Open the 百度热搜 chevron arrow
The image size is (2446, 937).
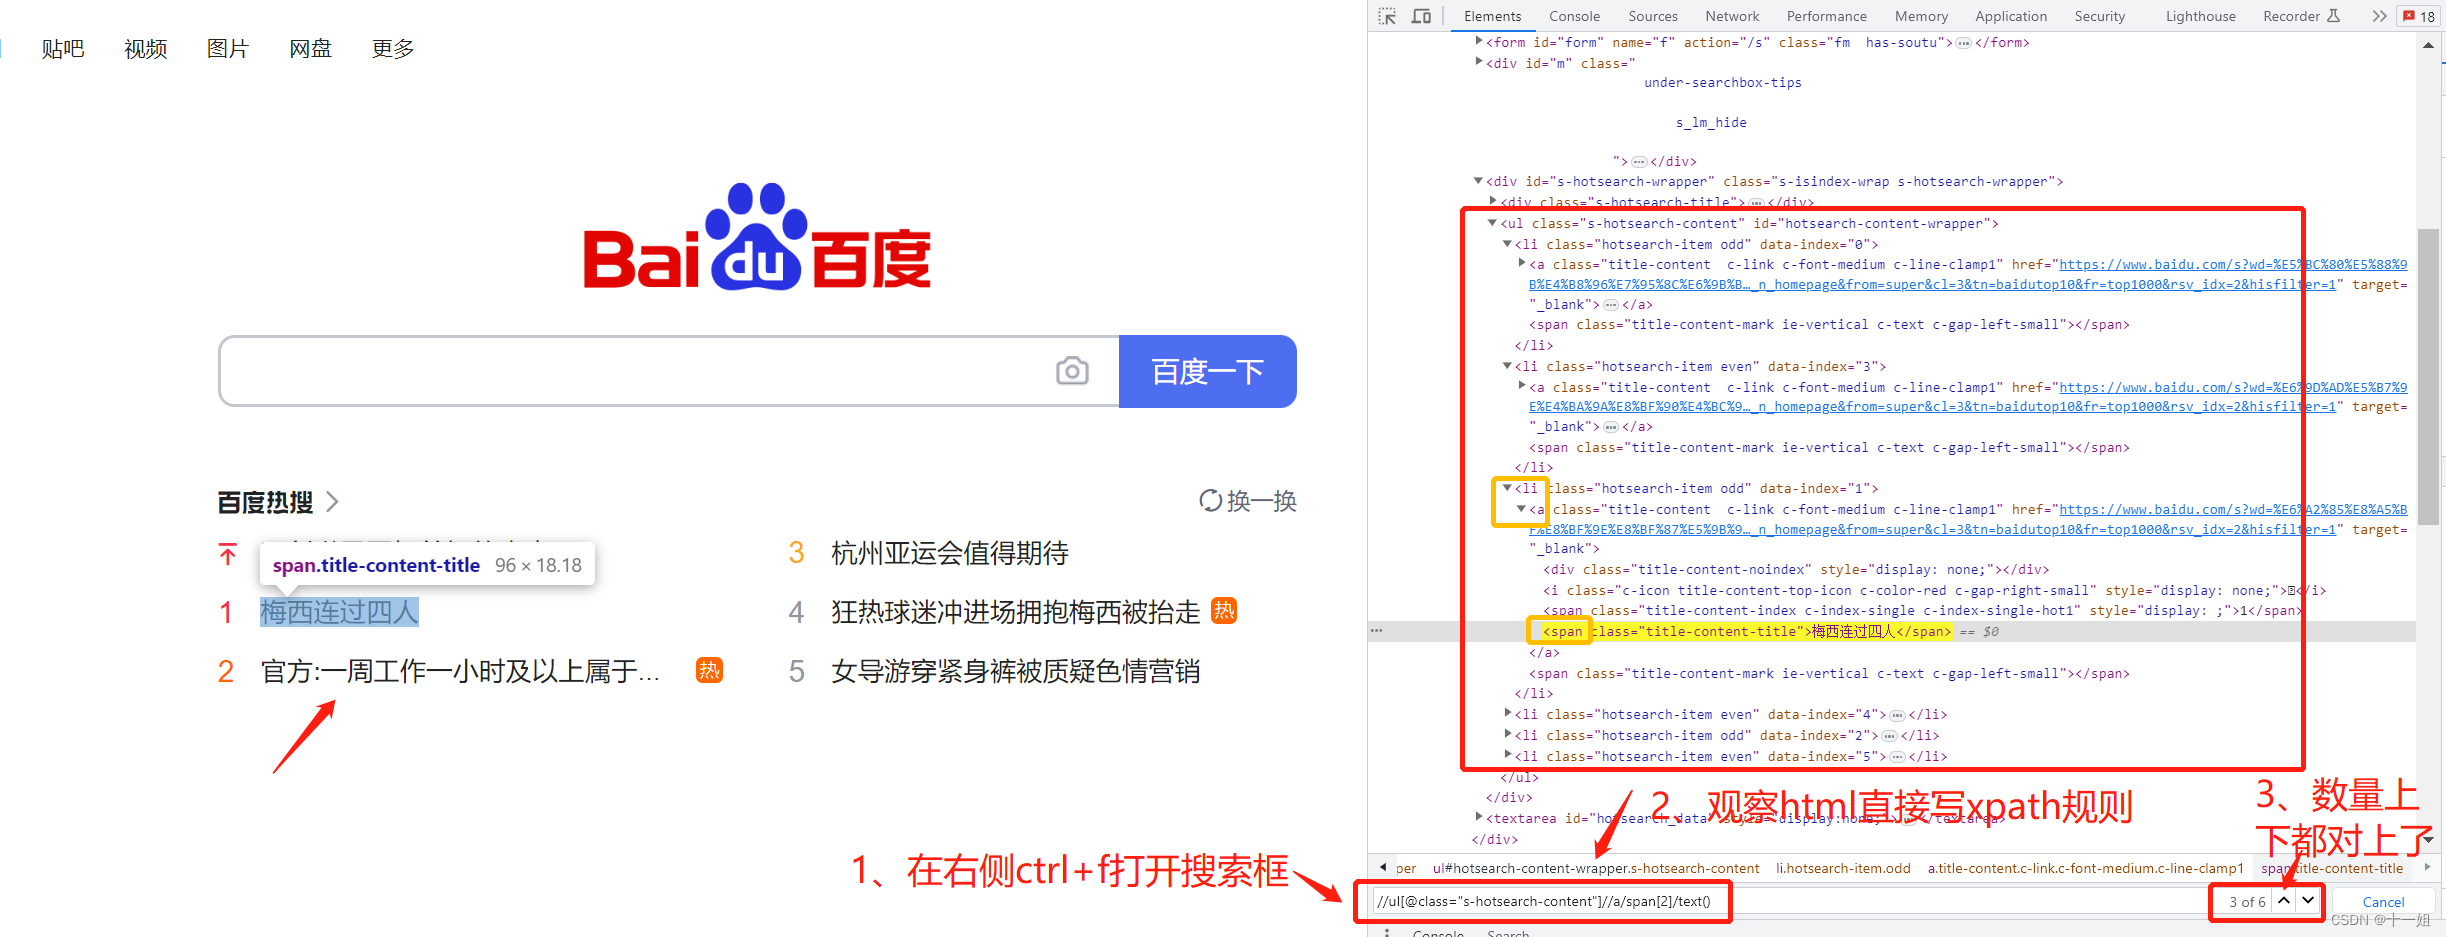[332, 501]
